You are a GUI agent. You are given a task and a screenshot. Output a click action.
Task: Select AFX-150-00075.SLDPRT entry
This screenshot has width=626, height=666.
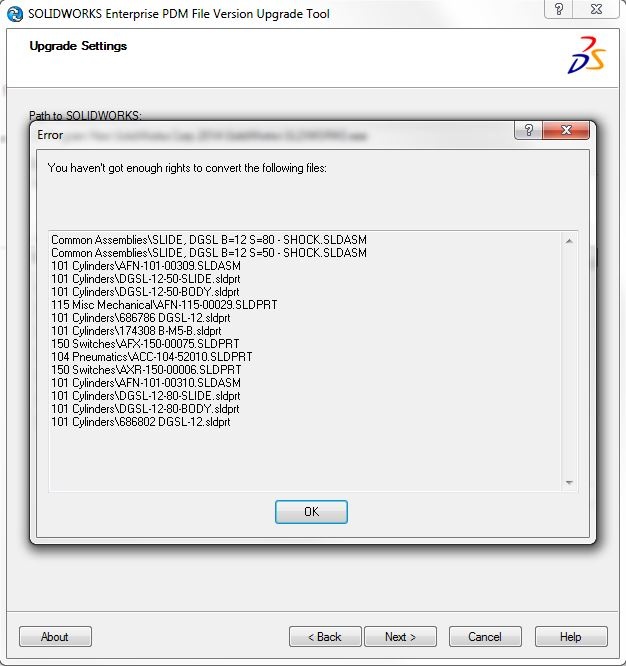(x=145, y=344)
